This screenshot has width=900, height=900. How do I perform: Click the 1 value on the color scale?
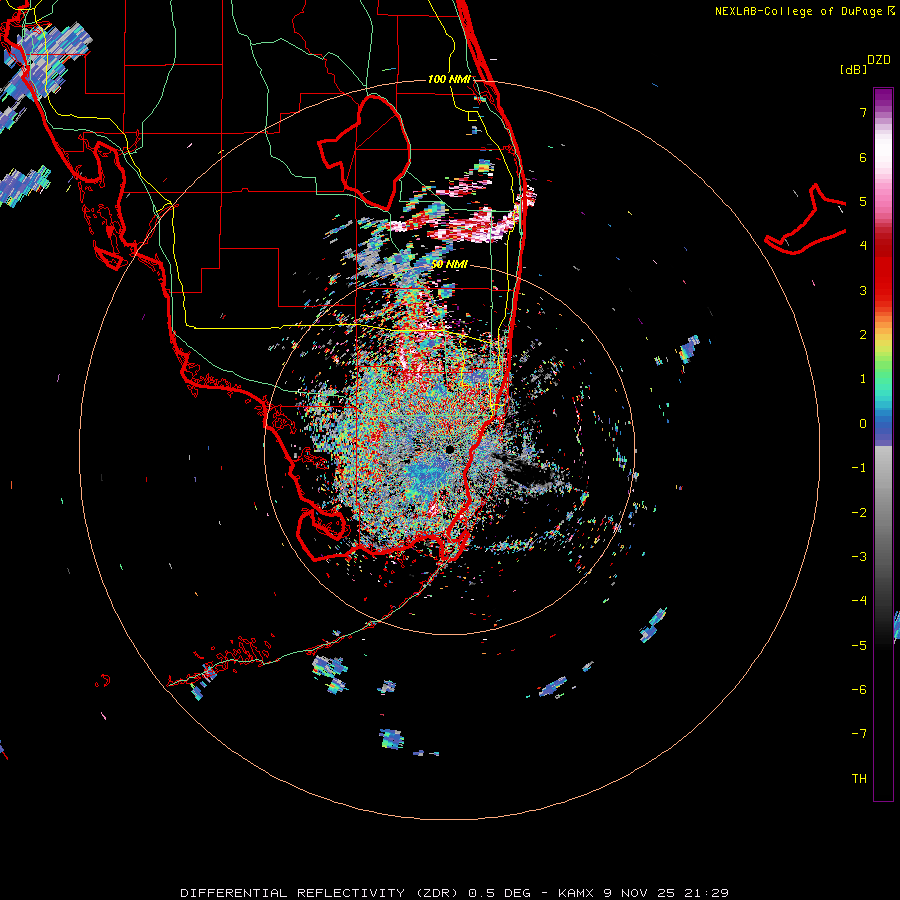[x=863, y=379]
